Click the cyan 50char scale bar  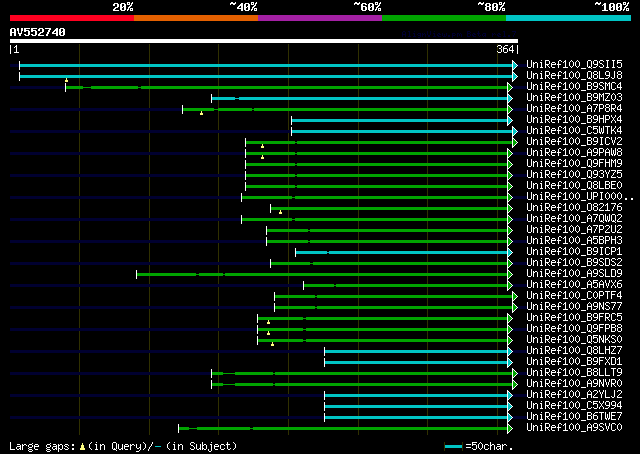point(453,447)
